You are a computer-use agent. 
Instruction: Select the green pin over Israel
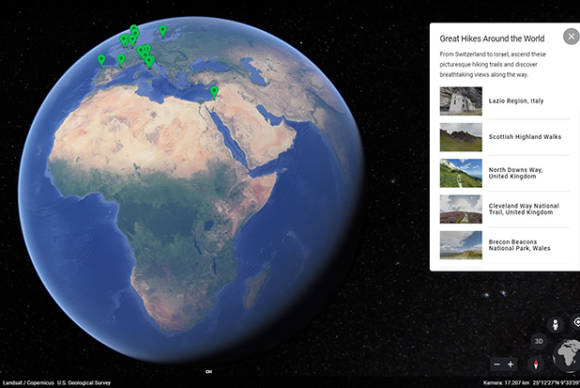pyautogui.click(x=214, y=92)
